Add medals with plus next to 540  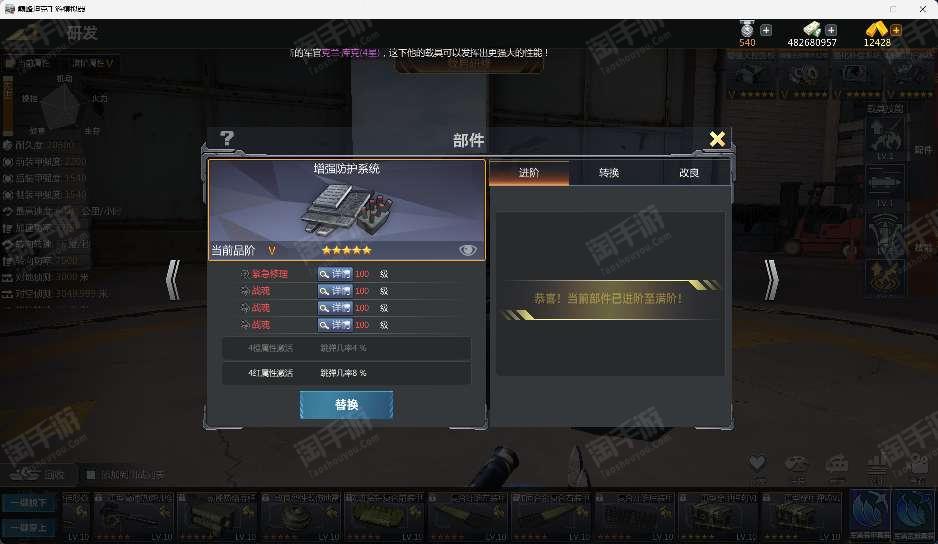coord(766,30)
